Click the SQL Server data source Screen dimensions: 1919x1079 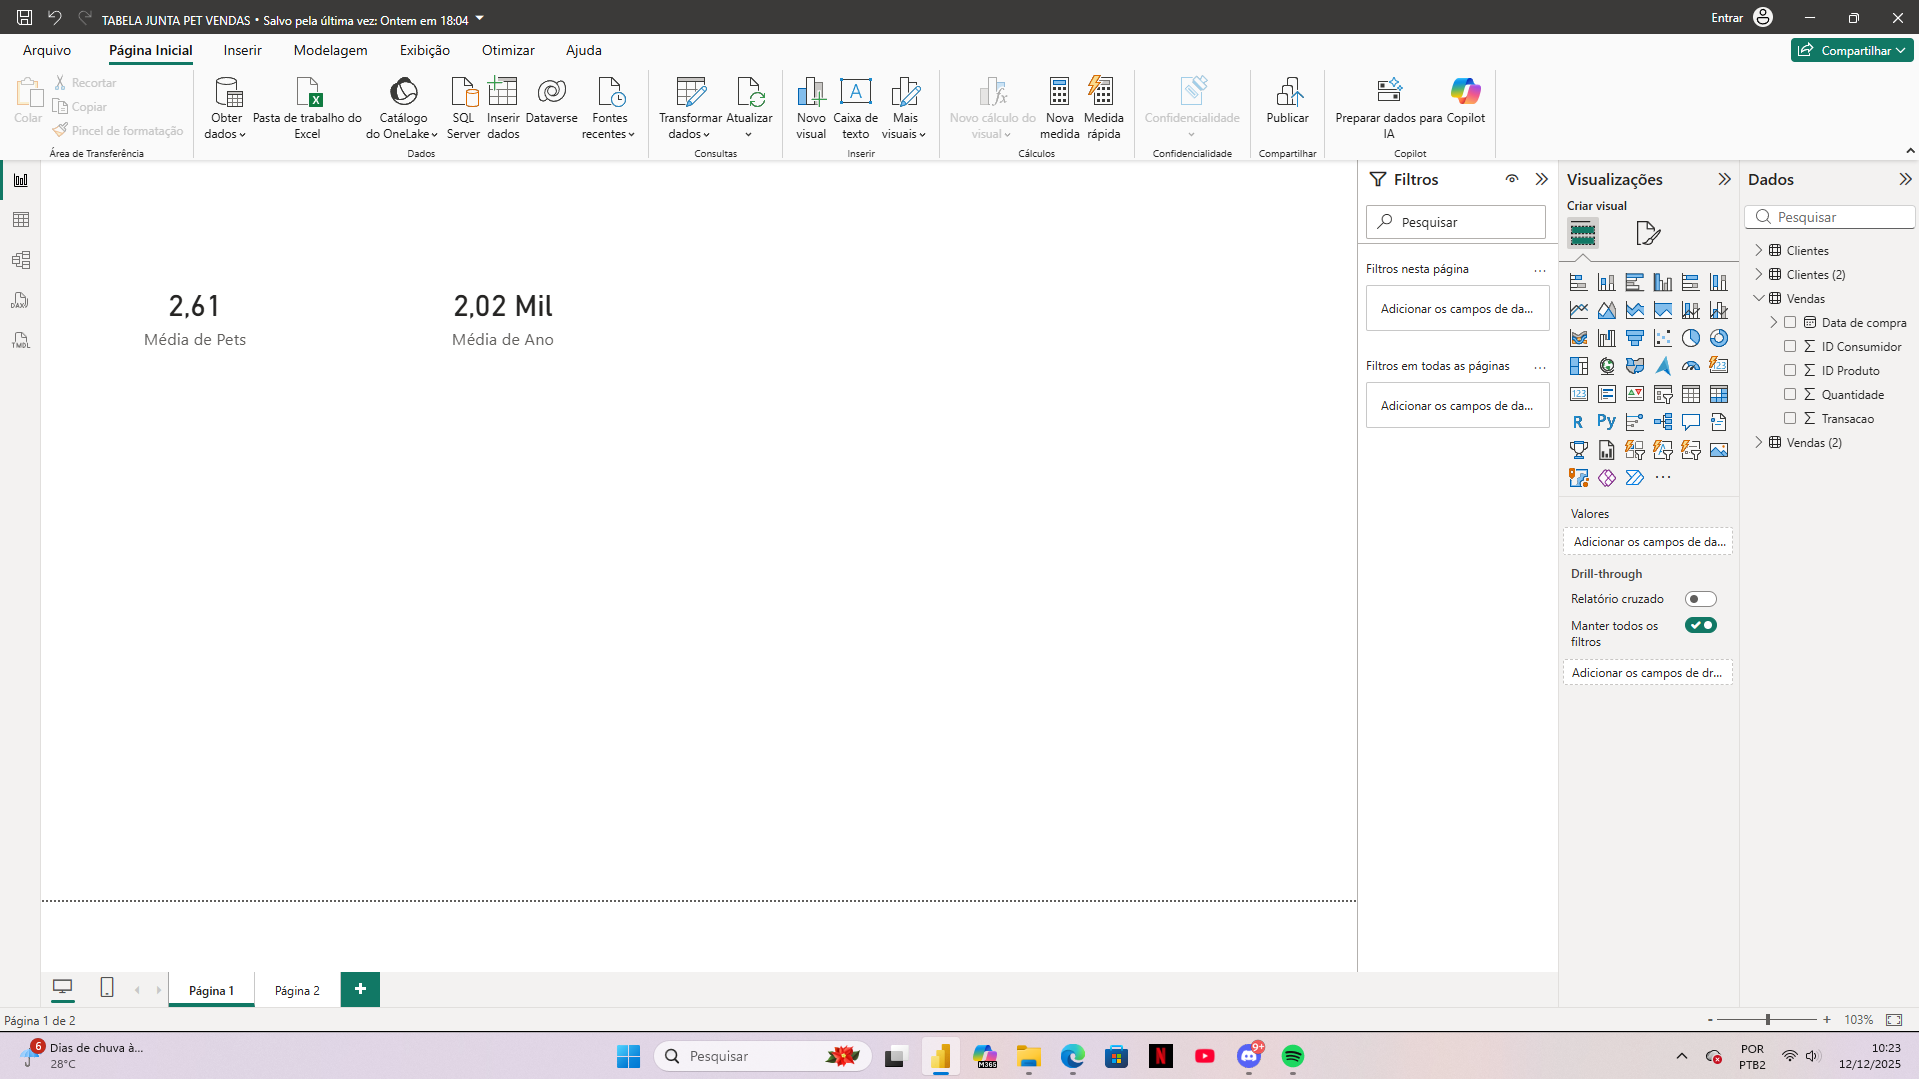(463, 108)
